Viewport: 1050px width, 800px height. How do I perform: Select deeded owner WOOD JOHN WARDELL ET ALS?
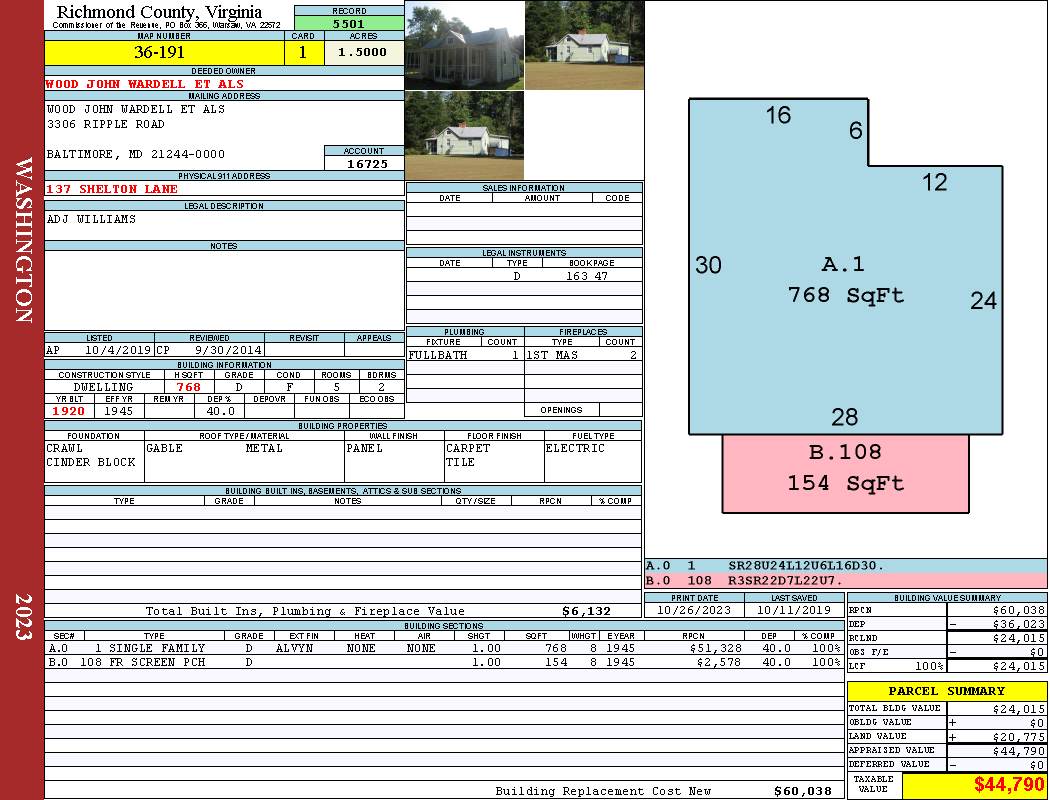(145, 84)
